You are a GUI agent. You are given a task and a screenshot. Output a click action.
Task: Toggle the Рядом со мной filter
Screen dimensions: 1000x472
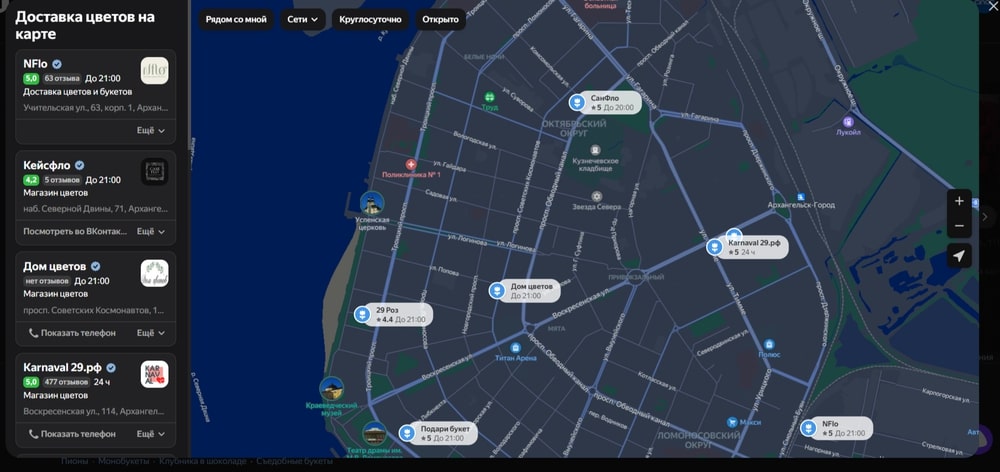[236, 19]
